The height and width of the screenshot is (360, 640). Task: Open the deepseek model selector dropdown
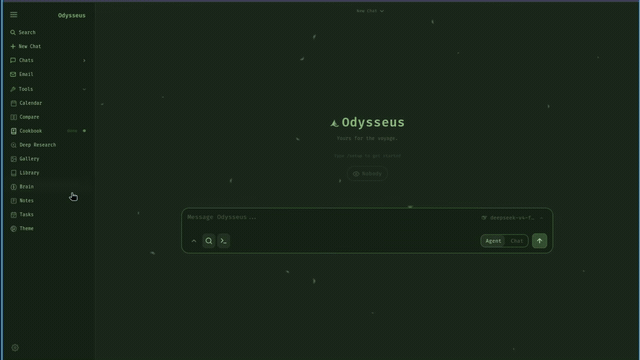(512, 218)
